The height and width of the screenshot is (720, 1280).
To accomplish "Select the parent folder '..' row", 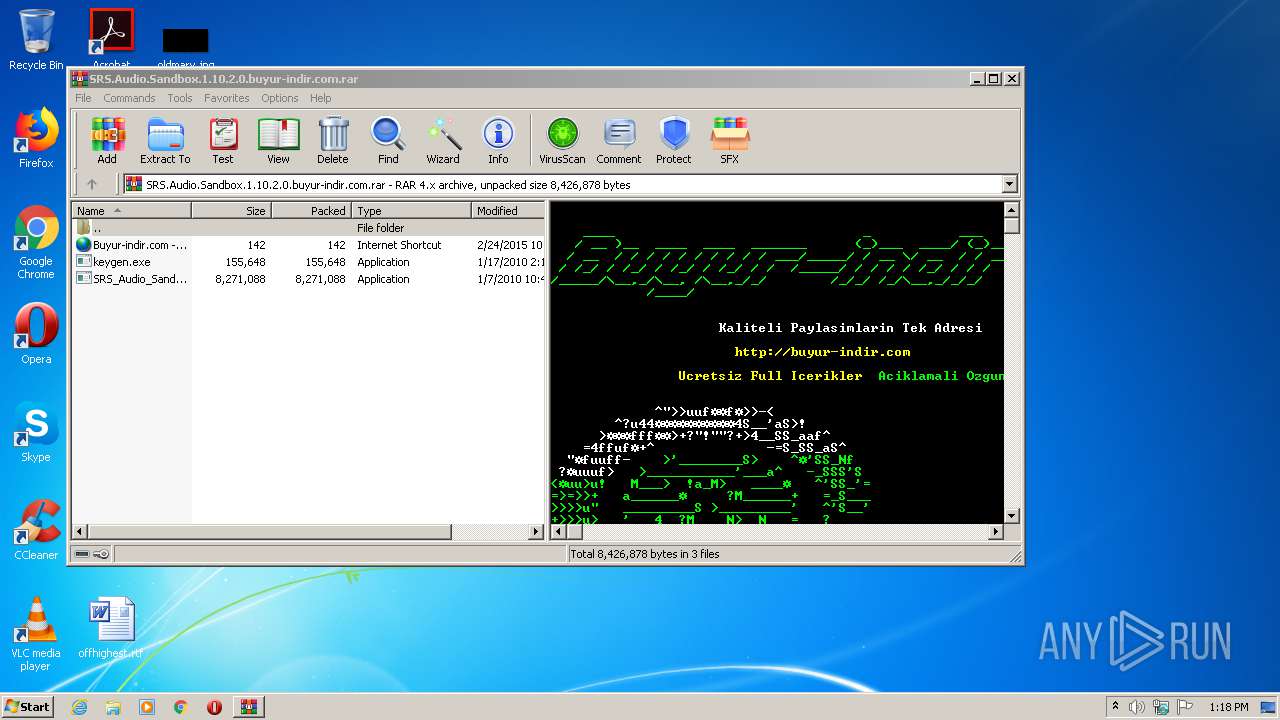I will [x=308, y=228].
